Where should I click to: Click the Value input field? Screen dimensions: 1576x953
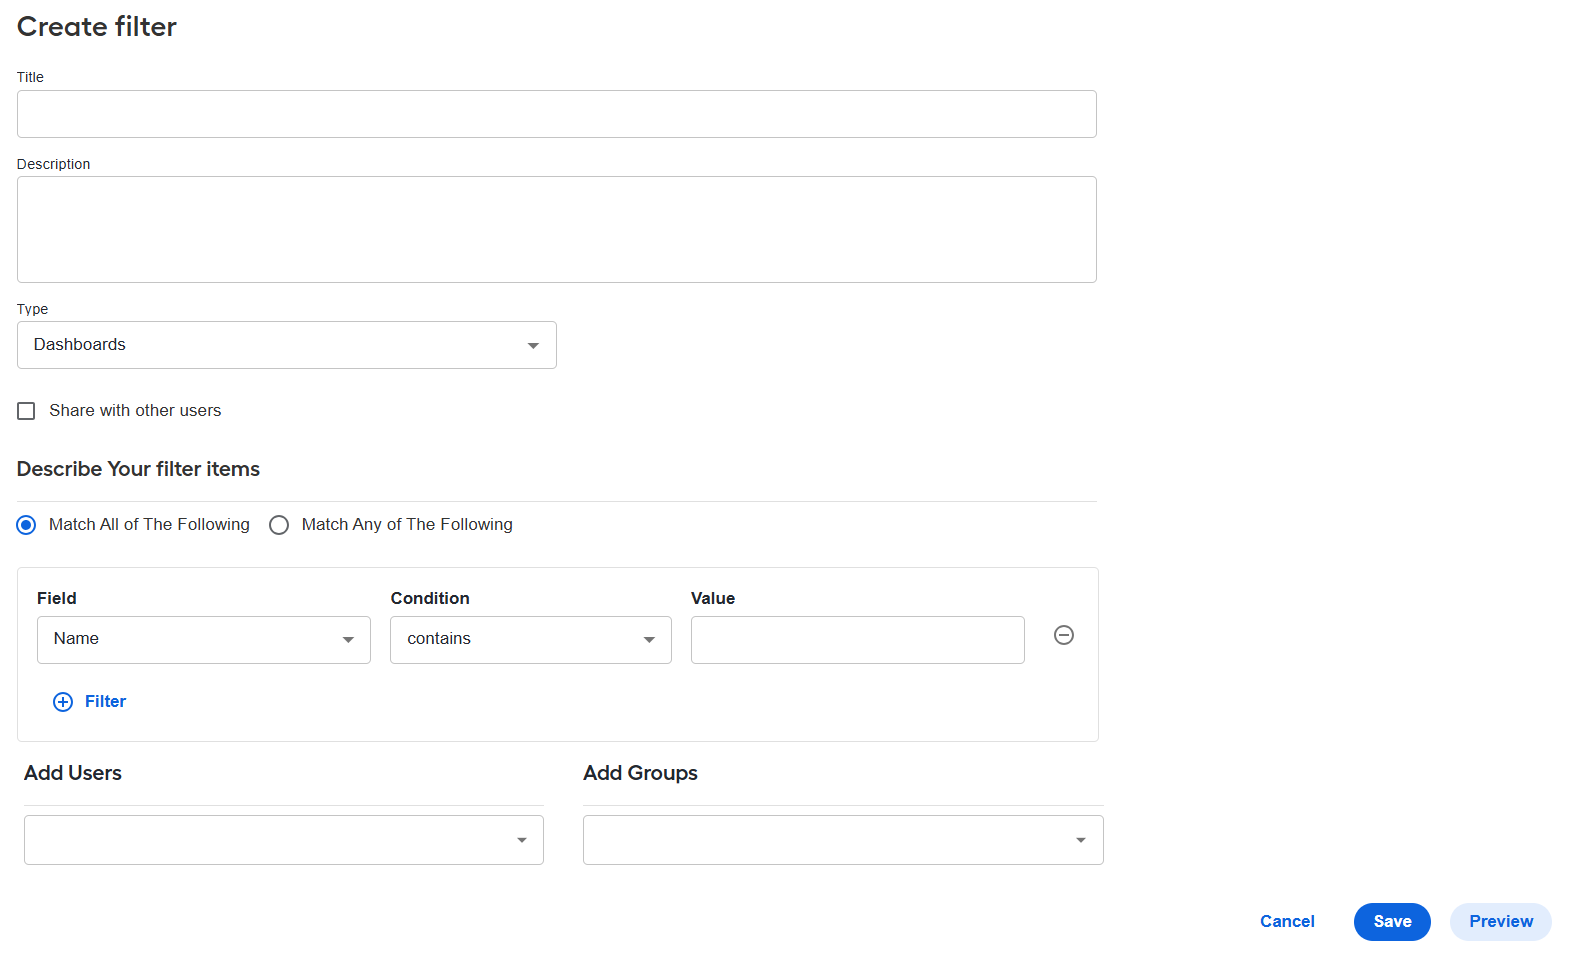858,640
